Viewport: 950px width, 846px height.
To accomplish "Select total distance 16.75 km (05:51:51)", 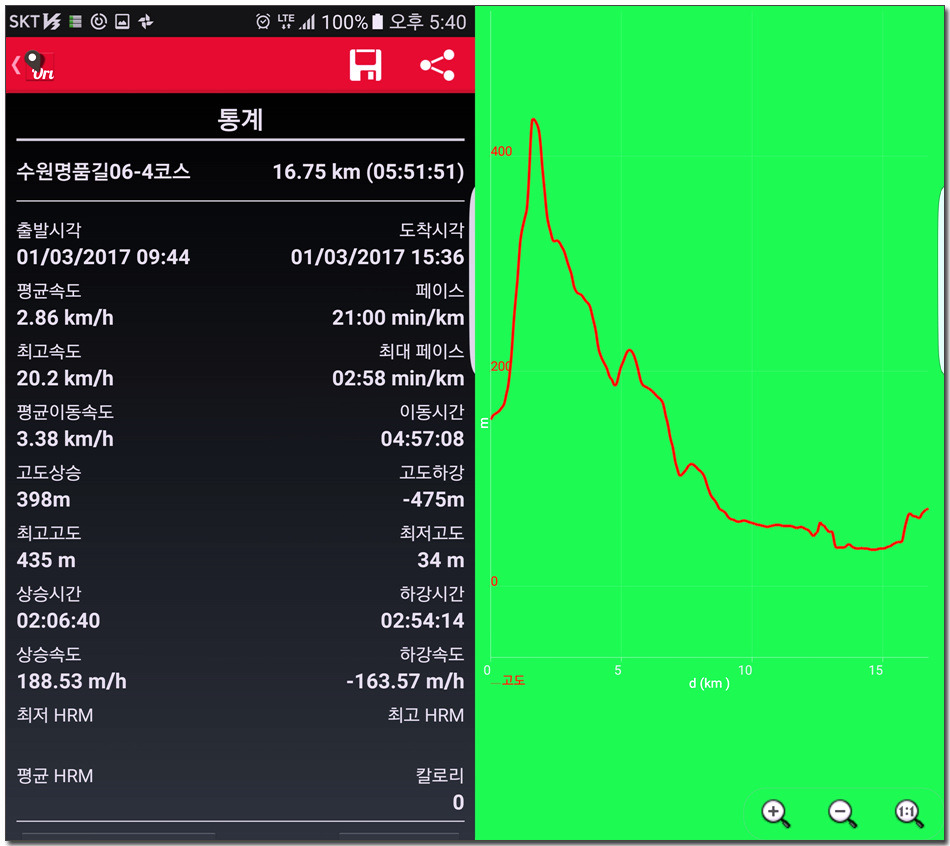I will [368, 172].
